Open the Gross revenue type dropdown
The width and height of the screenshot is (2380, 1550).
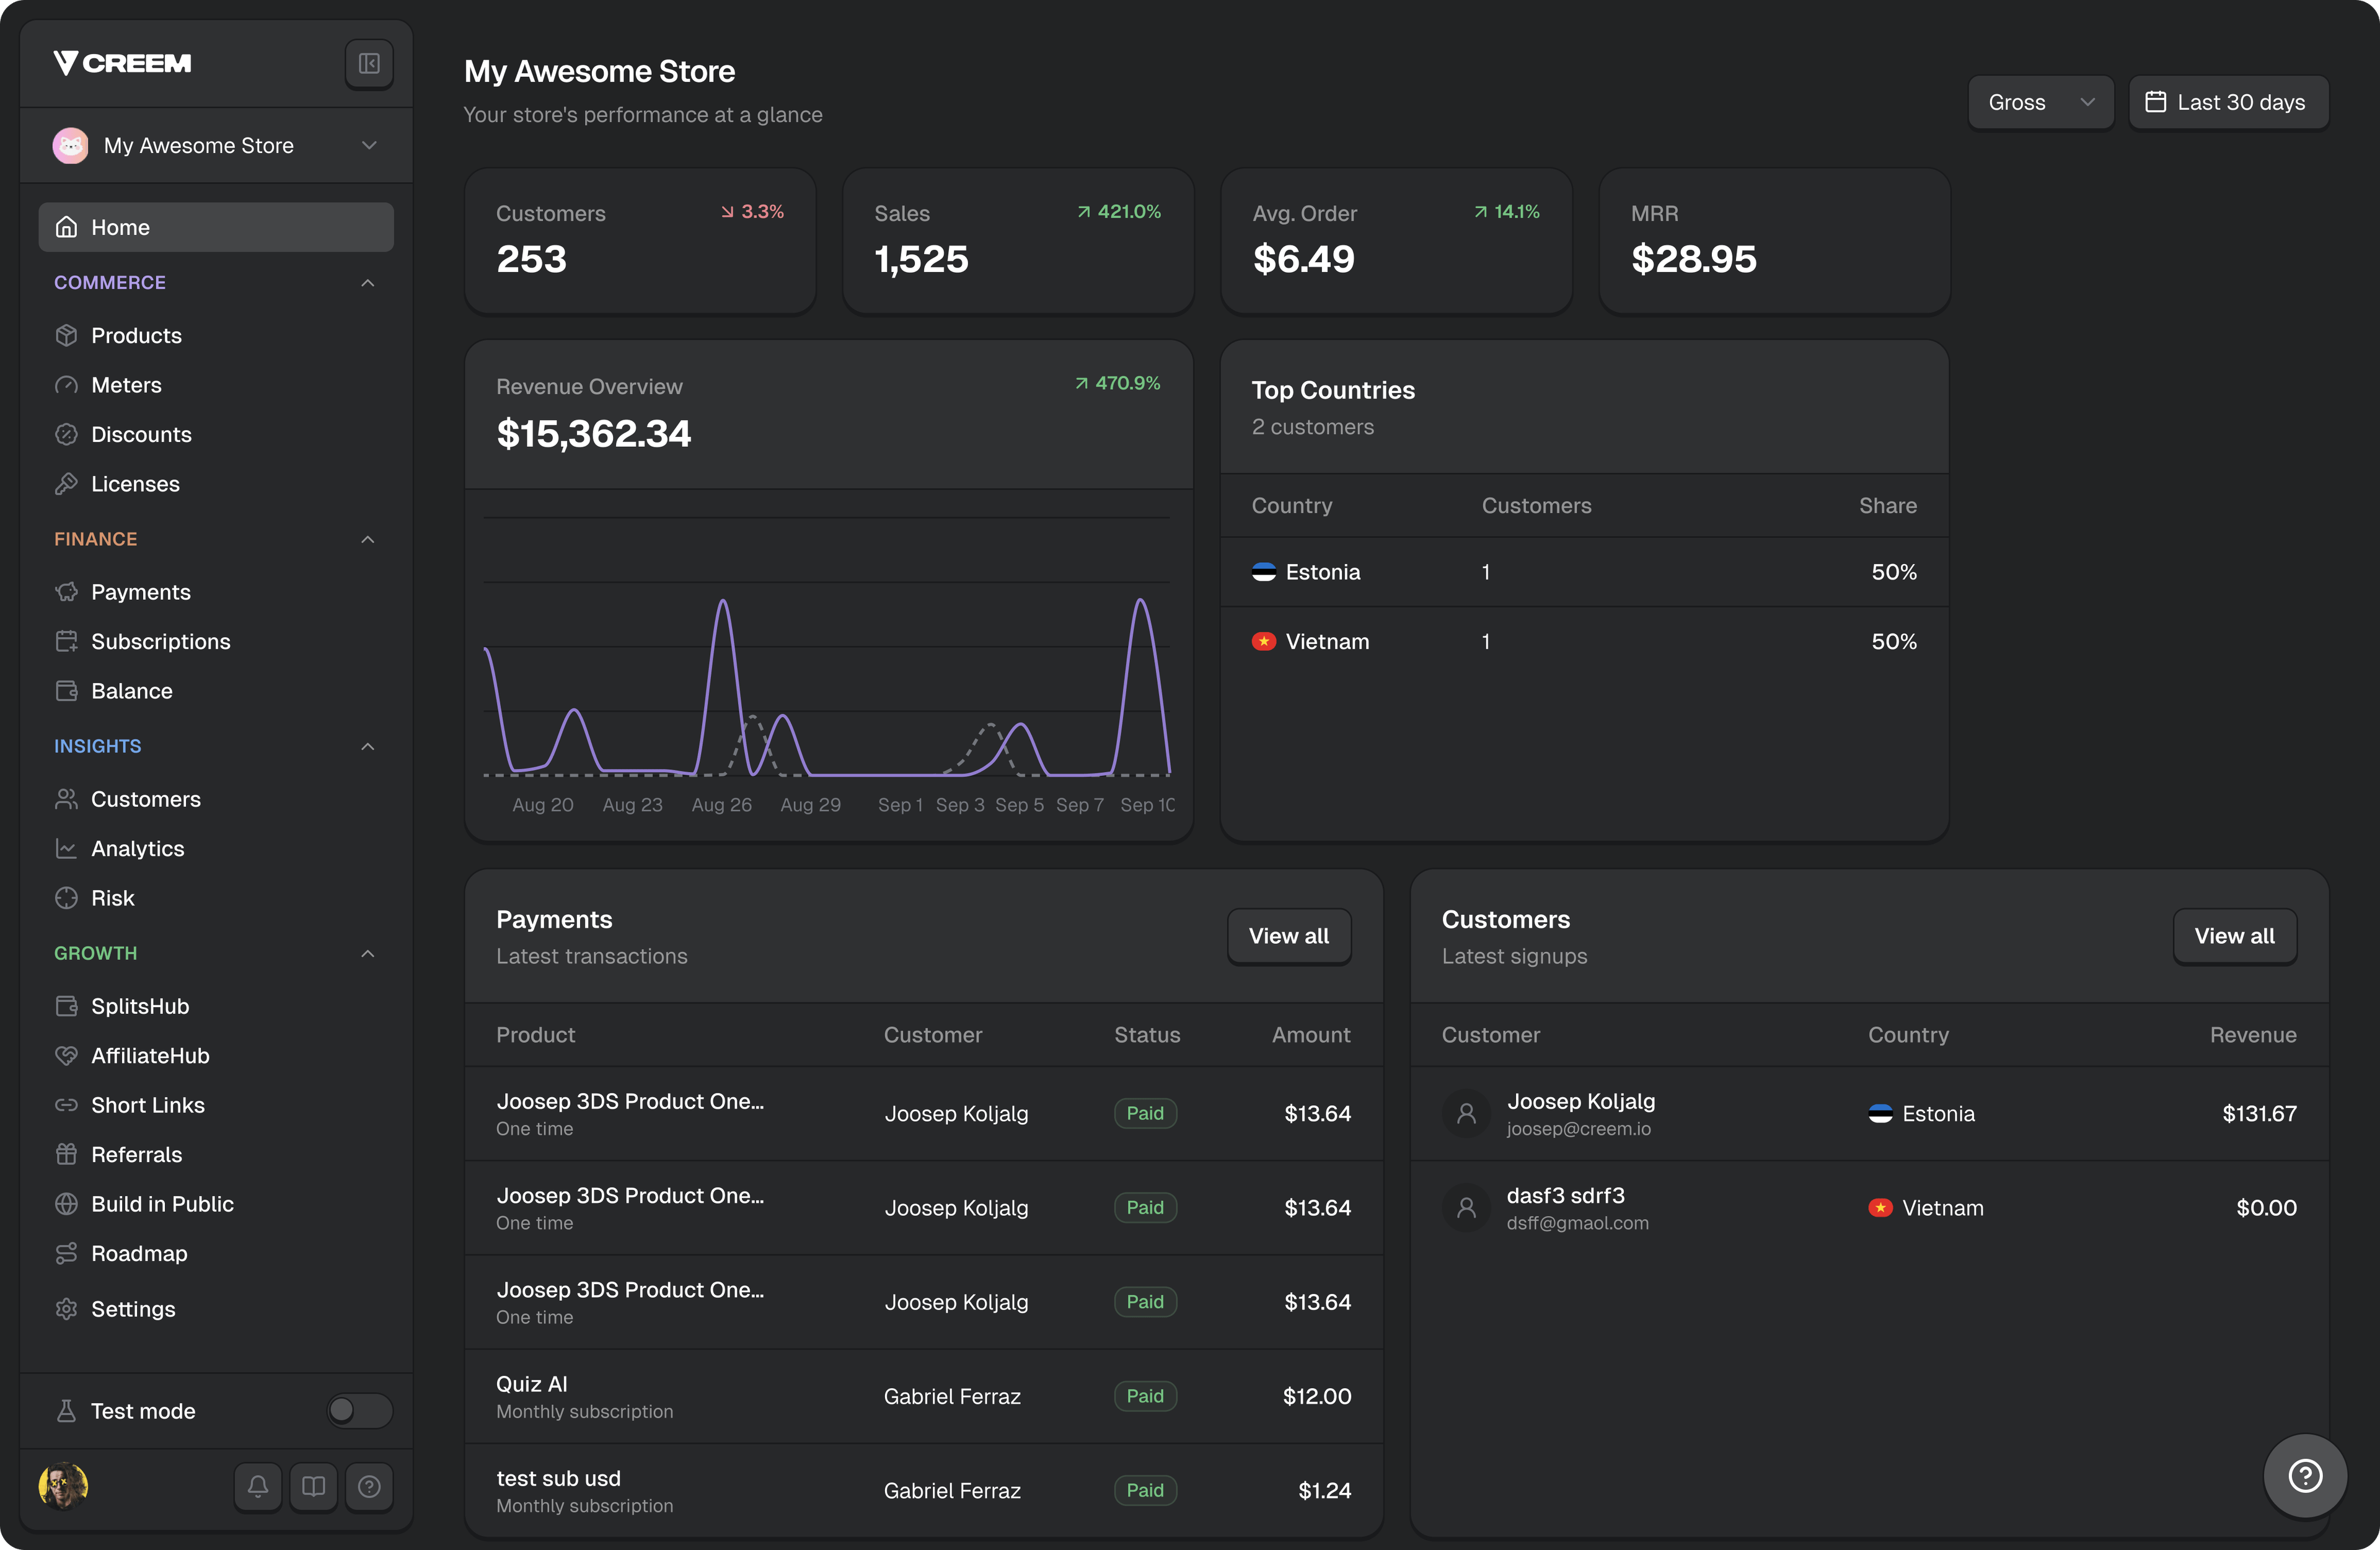point(2040,102)
